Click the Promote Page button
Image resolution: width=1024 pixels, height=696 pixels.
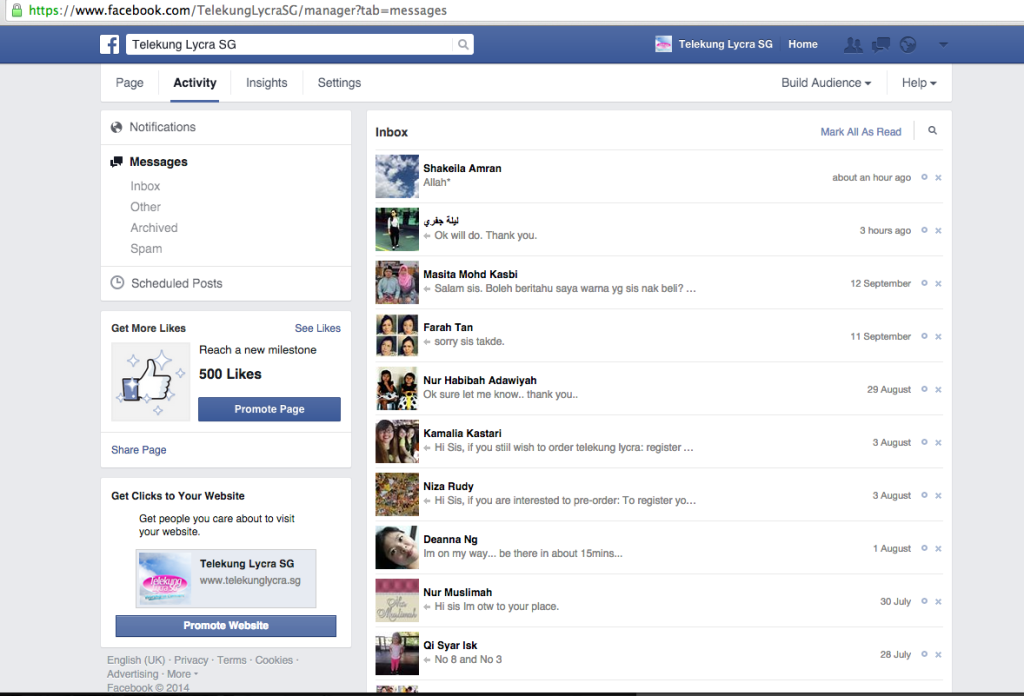pyautogui.click(x=269, y=409)
